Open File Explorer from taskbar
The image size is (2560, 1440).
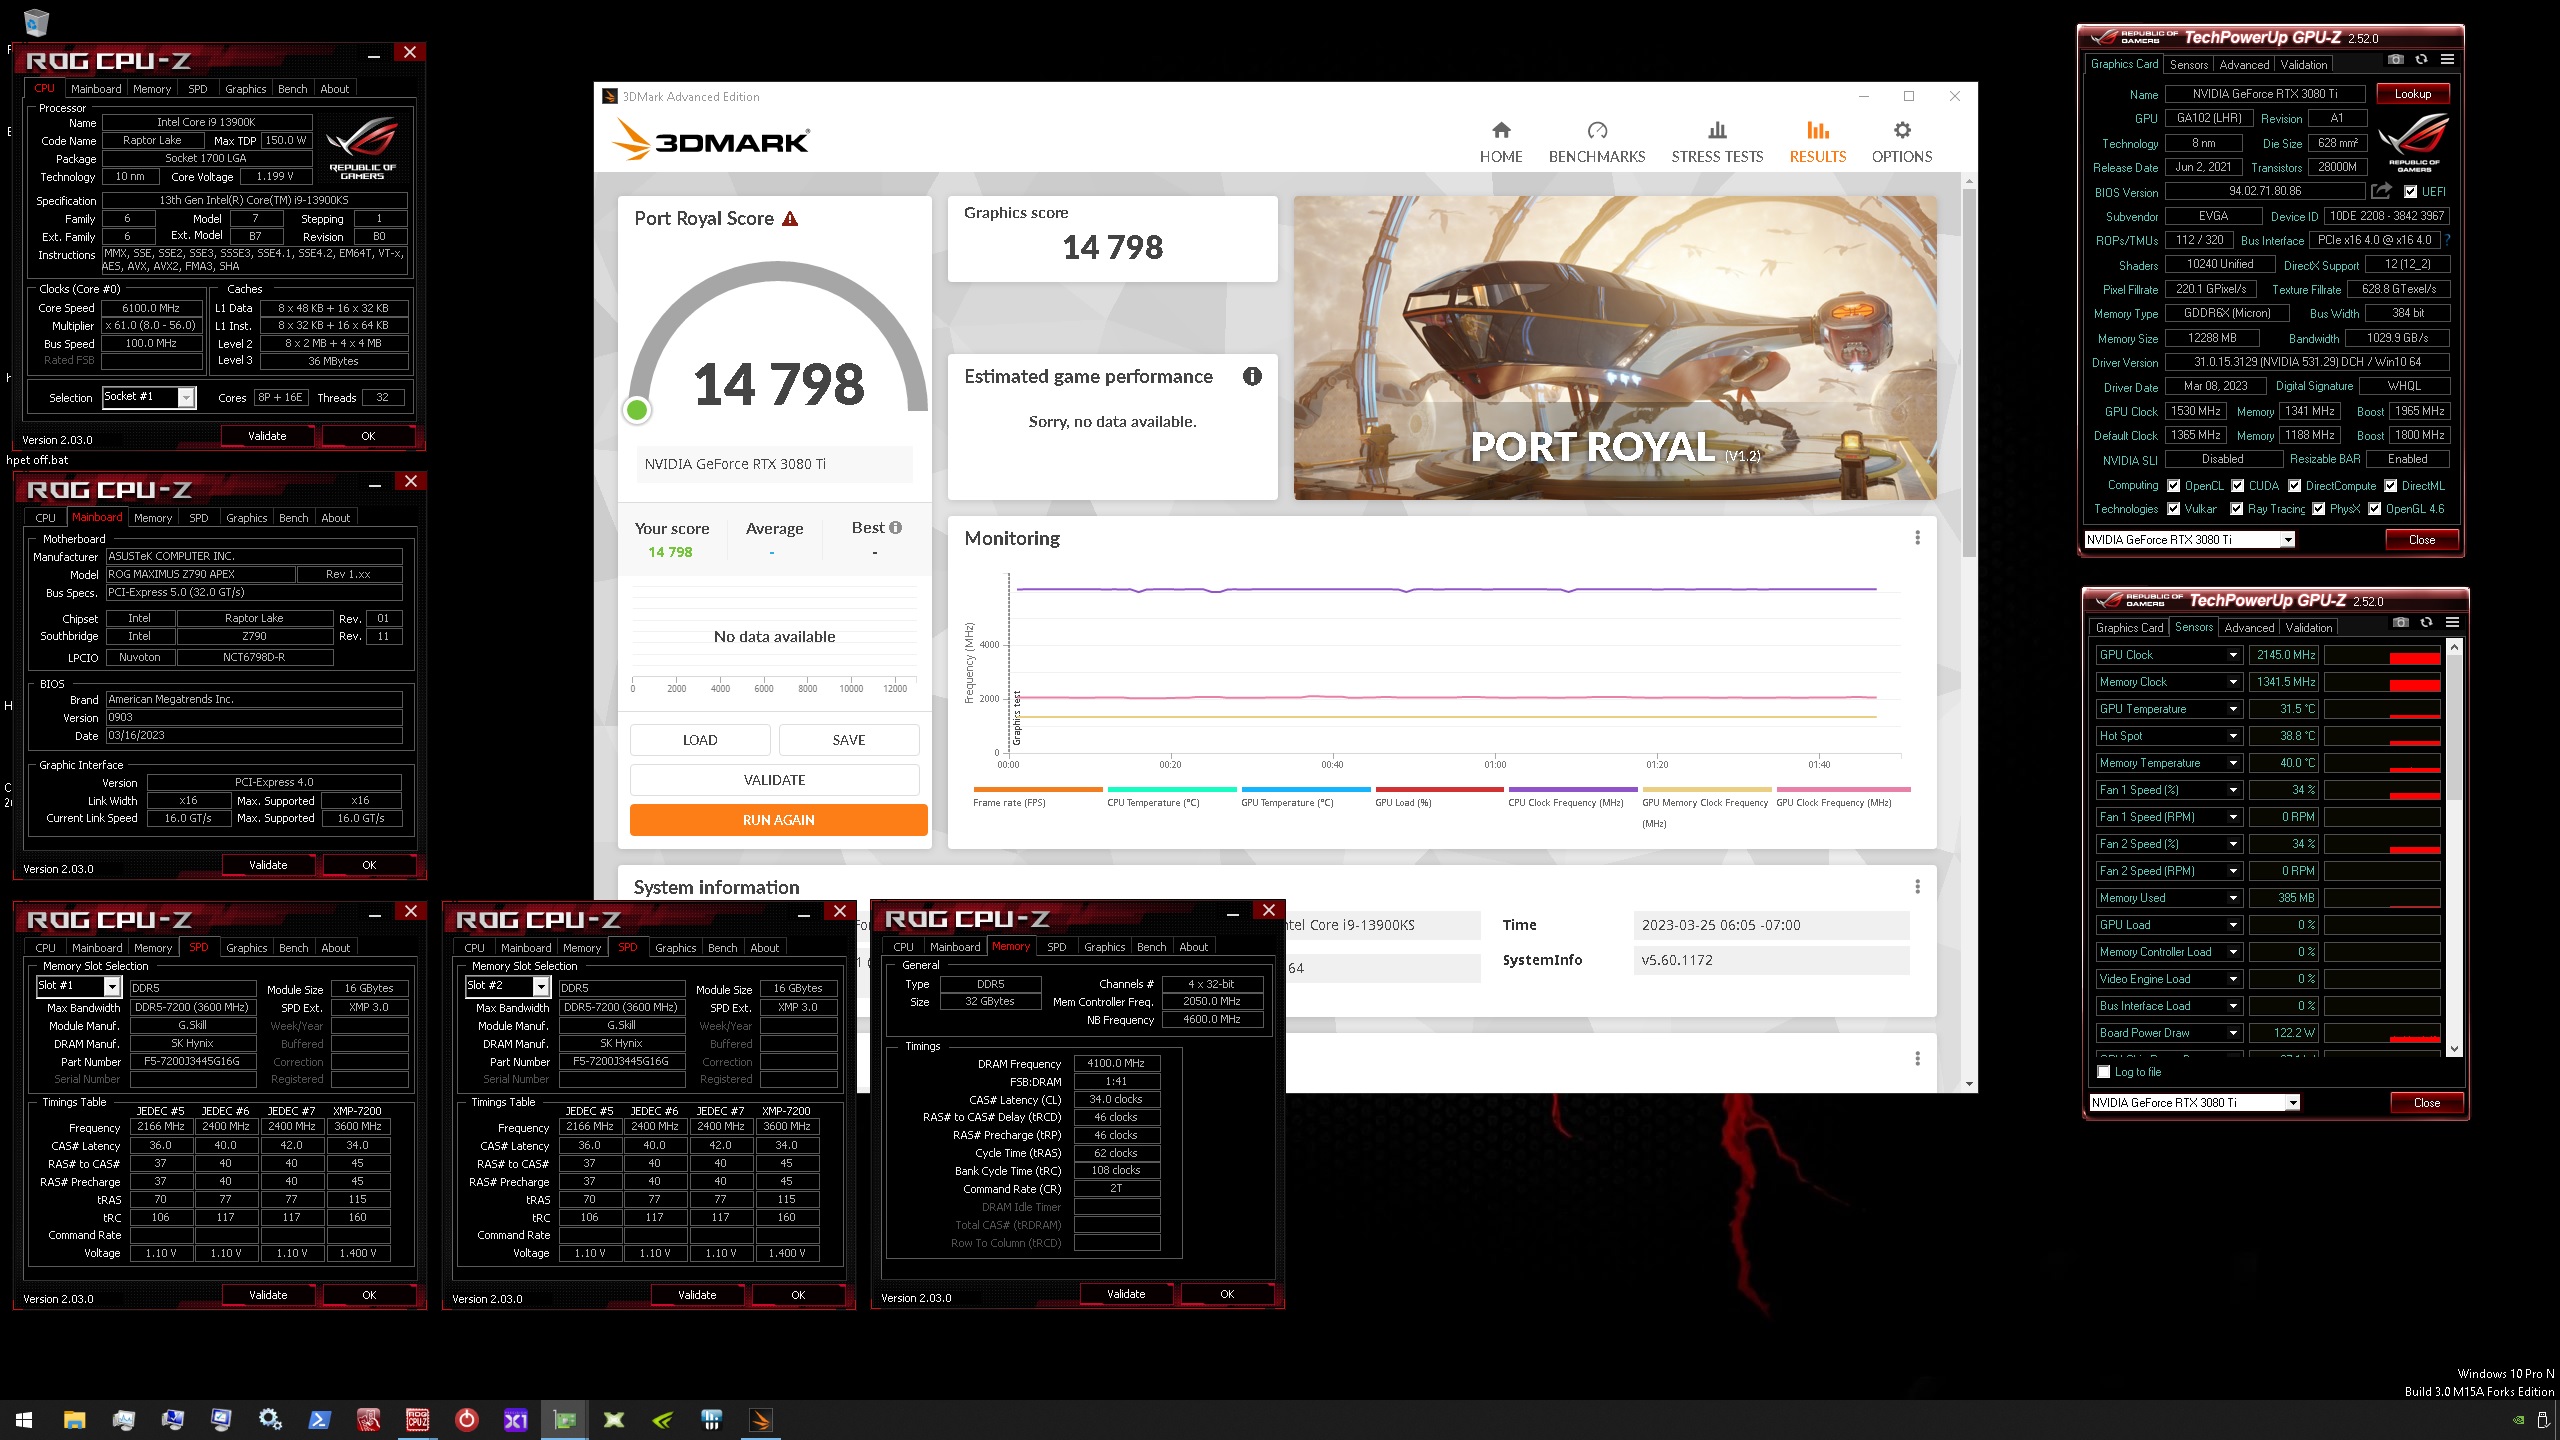[74, 1420]
